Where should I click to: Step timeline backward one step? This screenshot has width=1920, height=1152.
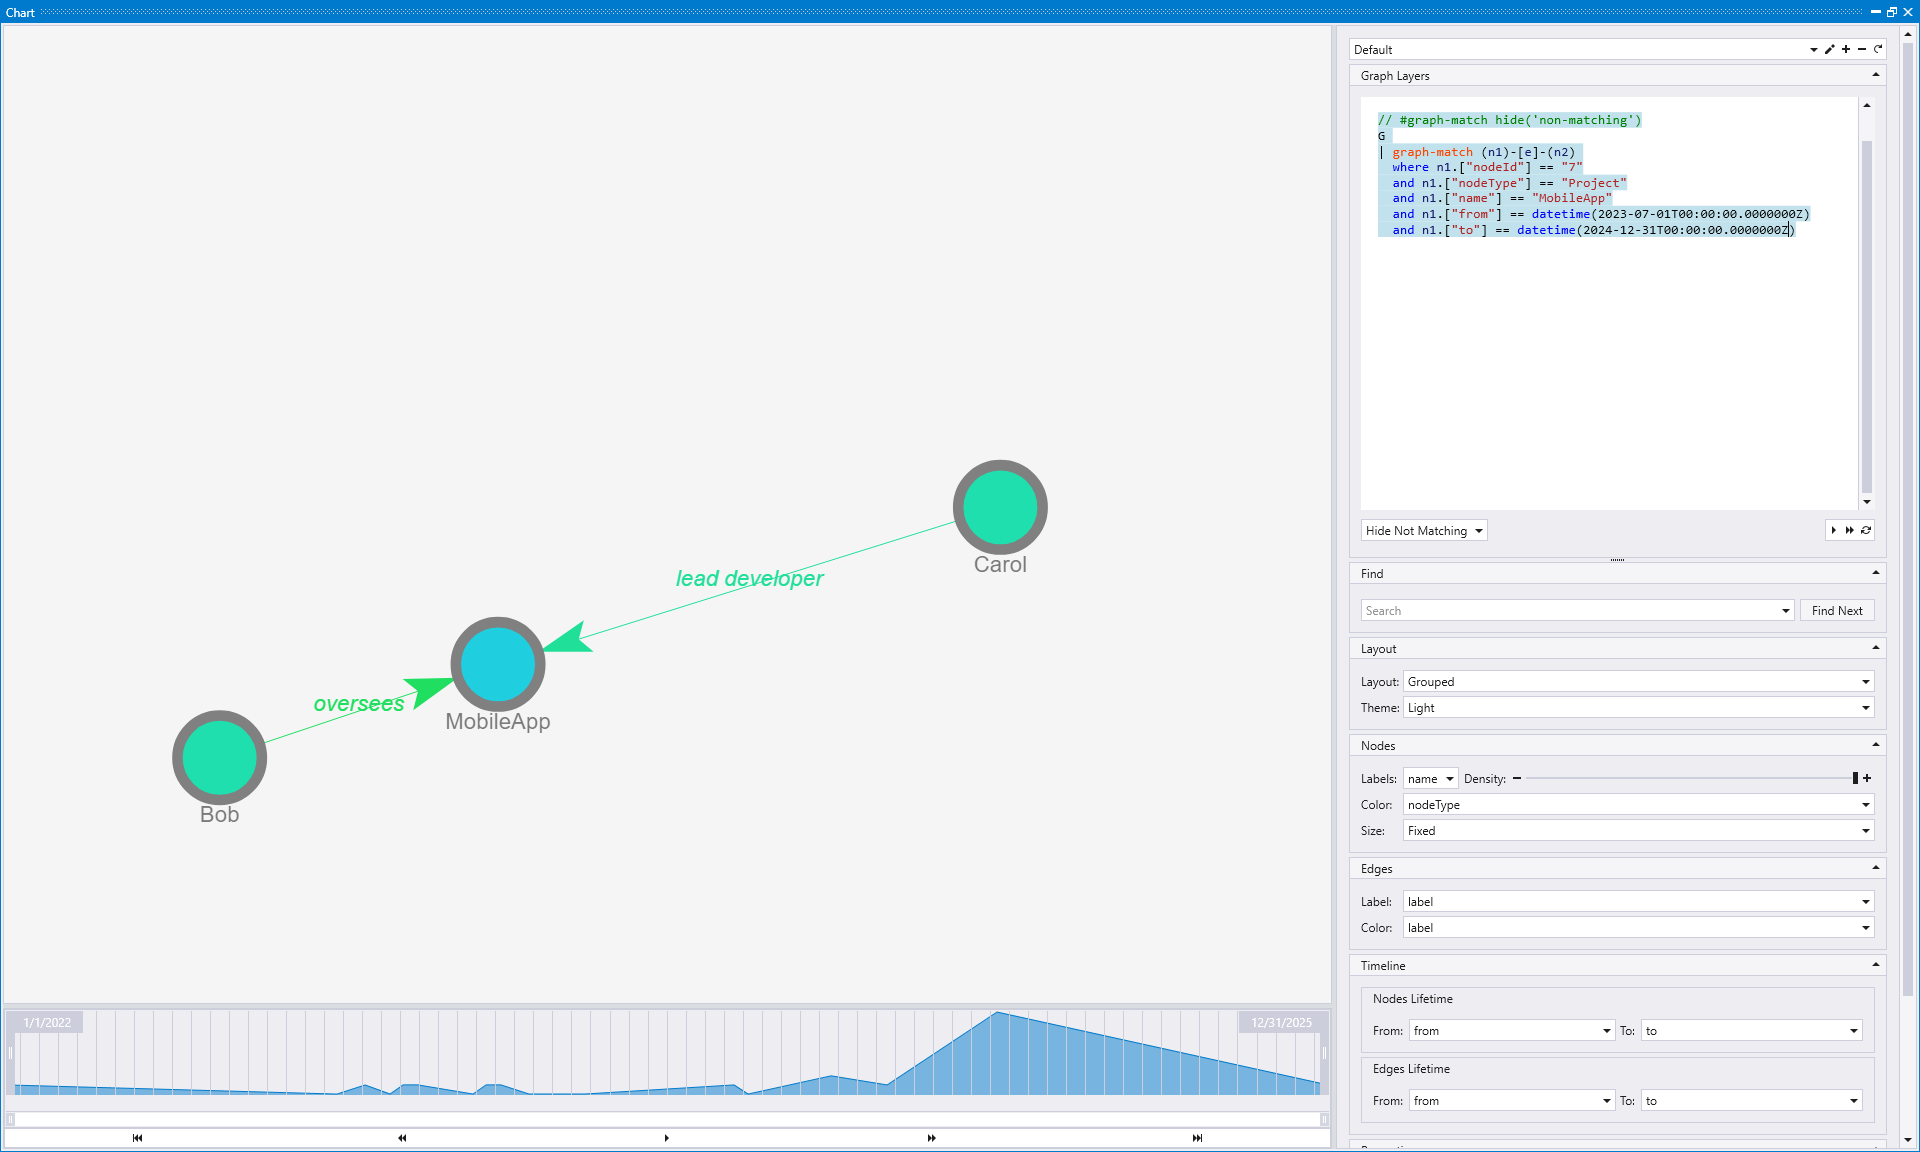[x=402, y=1138]
